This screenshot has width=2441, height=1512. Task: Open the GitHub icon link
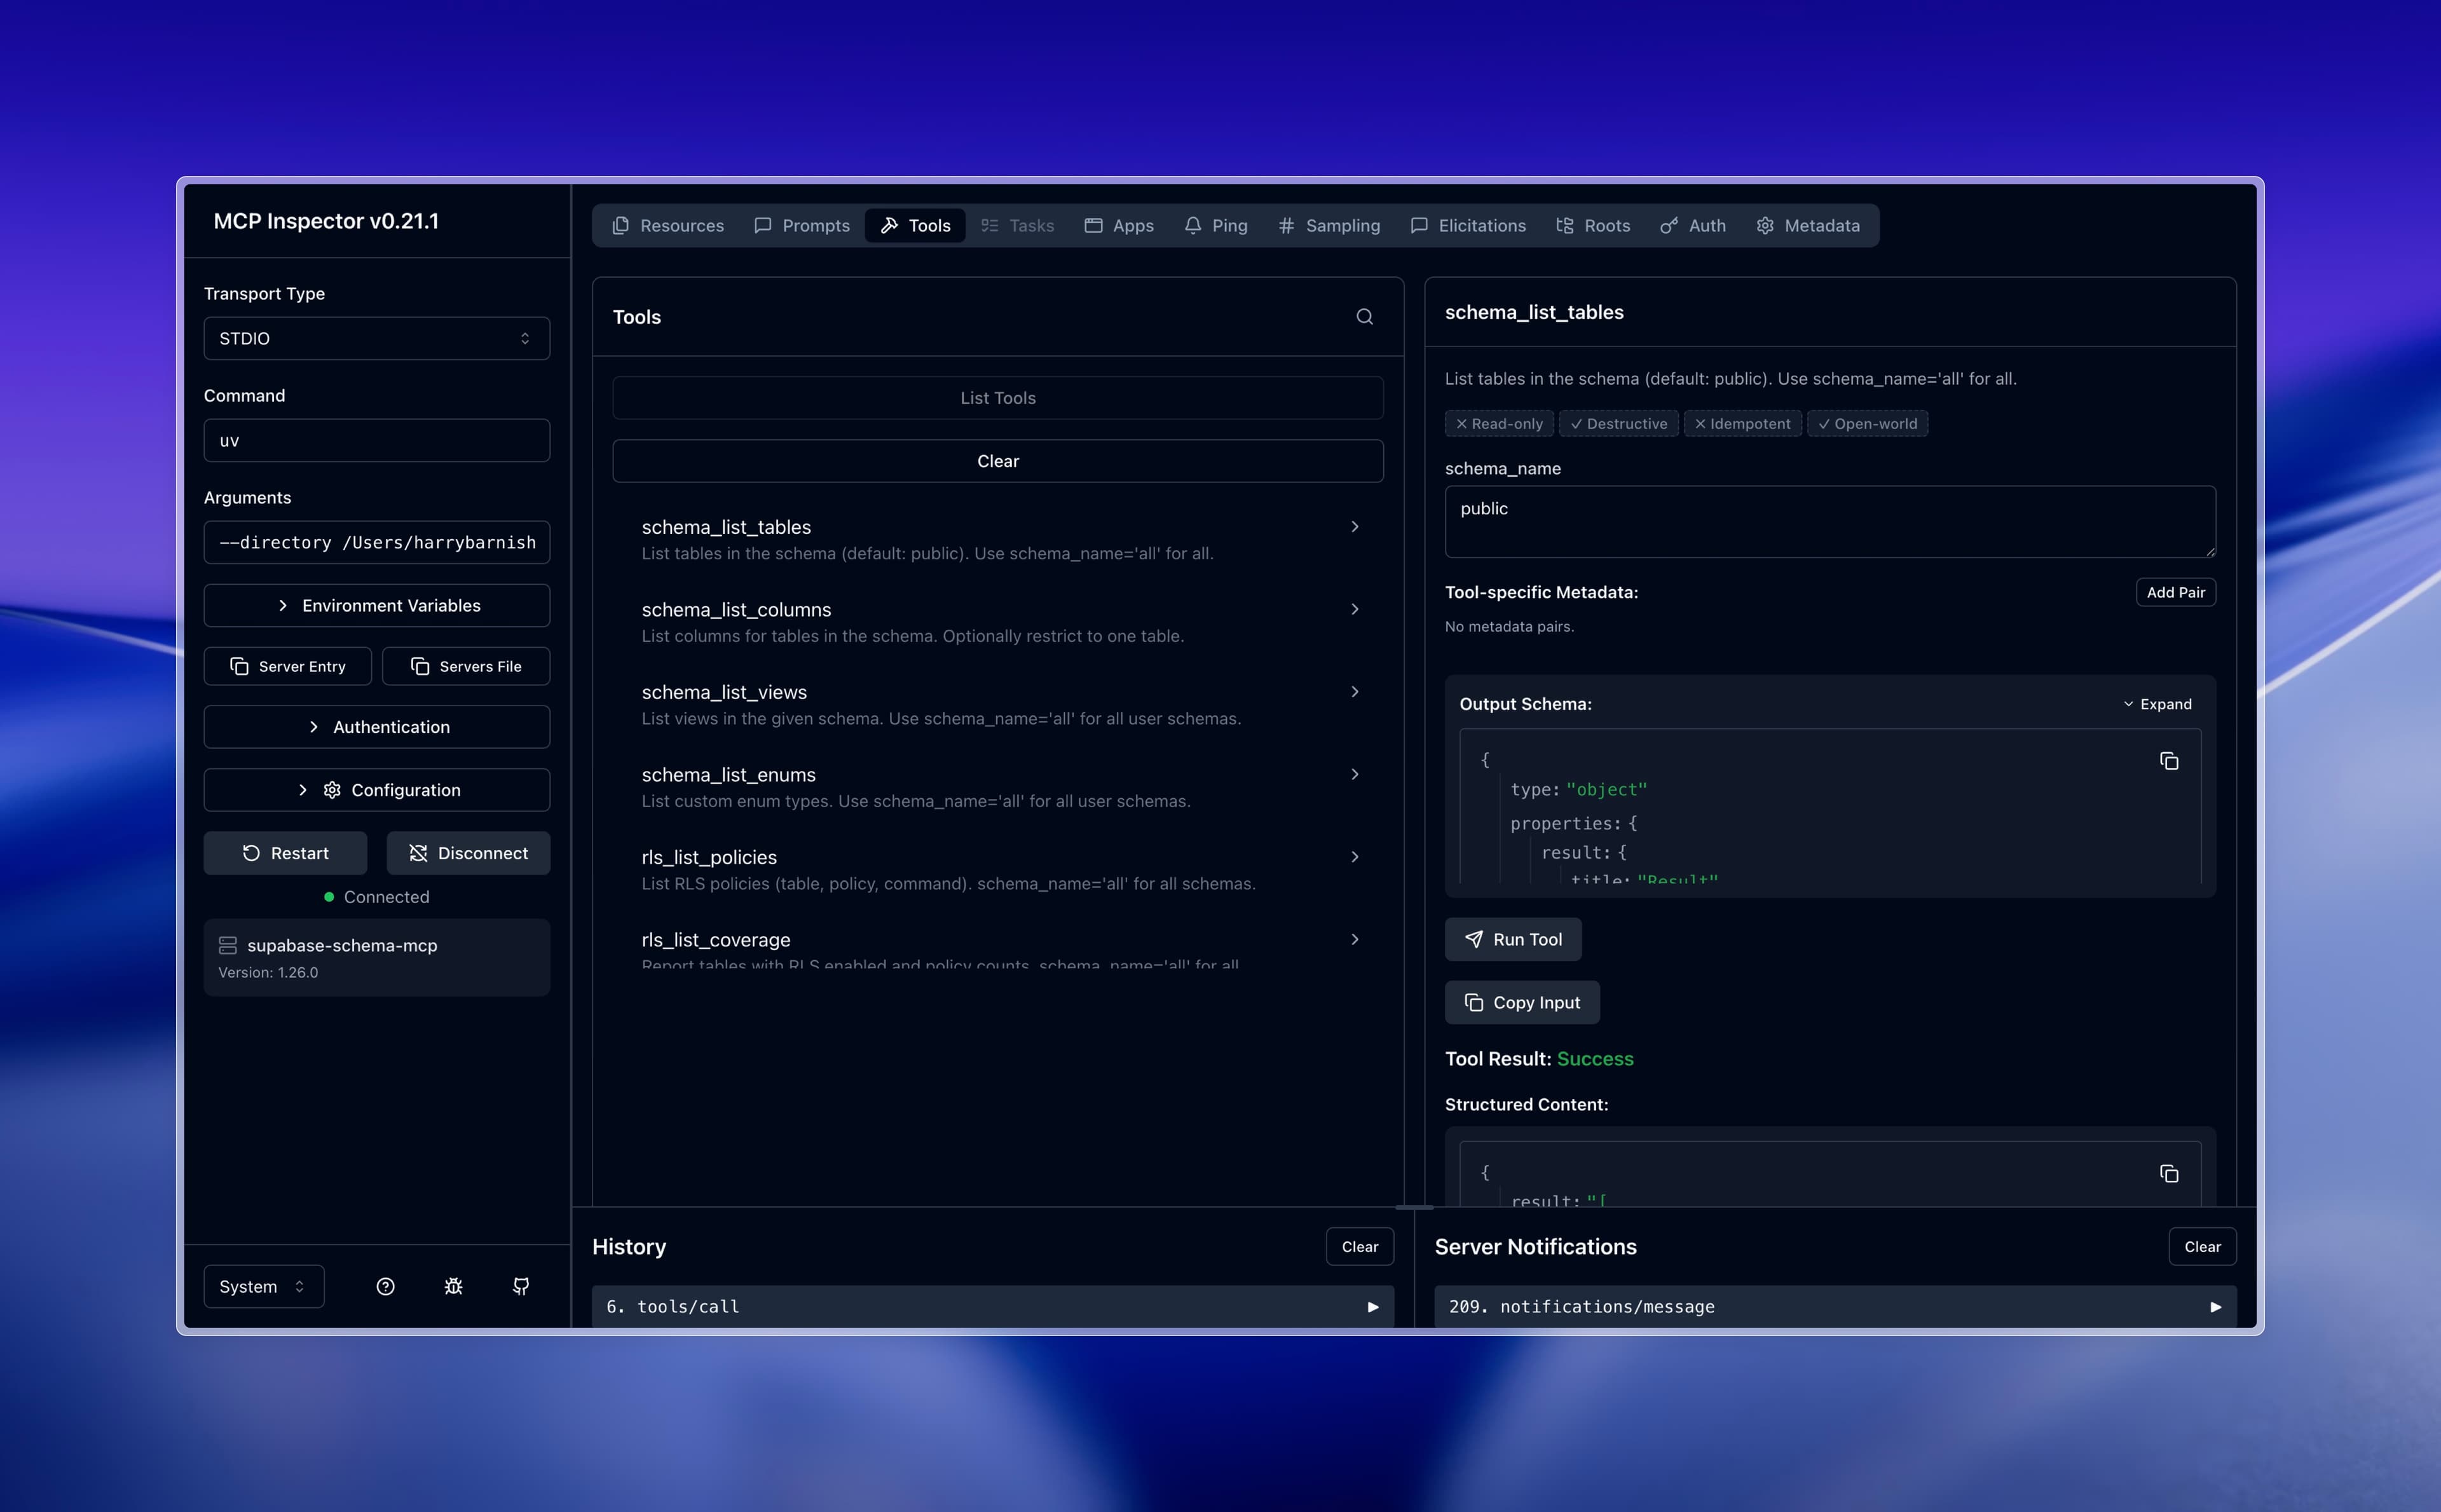[521, 1286]
